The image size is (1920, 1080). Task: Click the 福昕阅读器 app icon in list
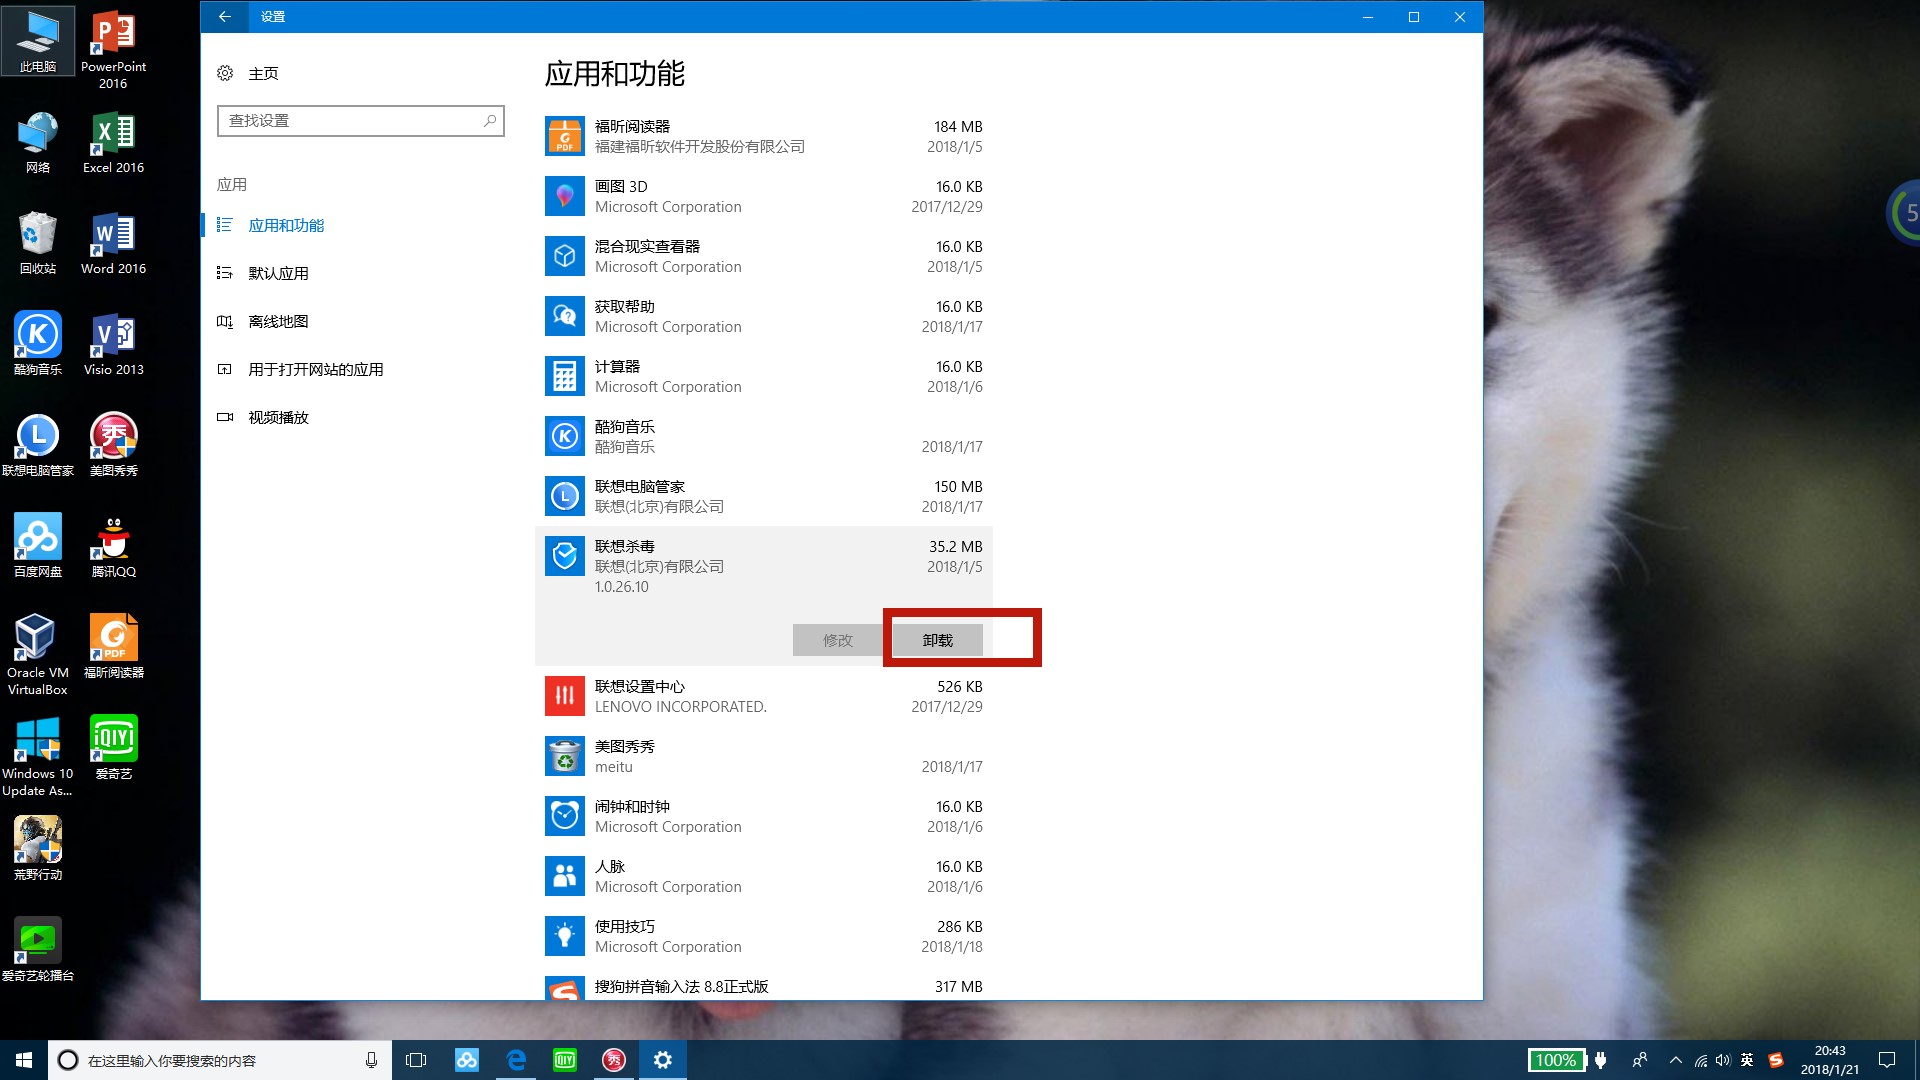563,136
